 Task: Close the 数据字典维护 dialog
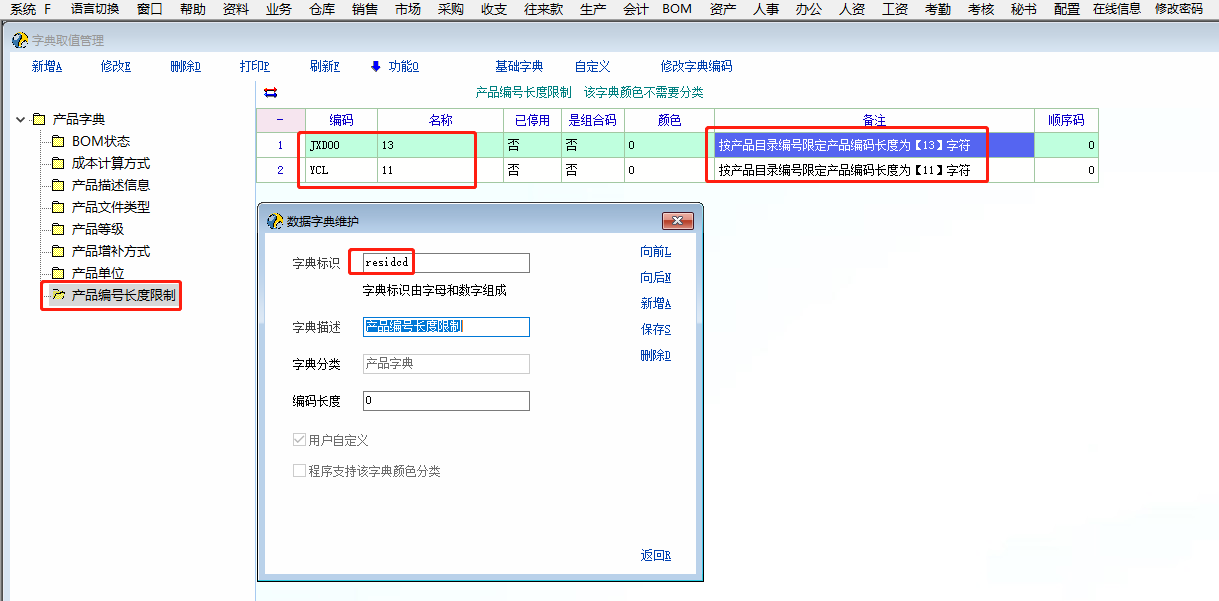[x=677, y=221]
